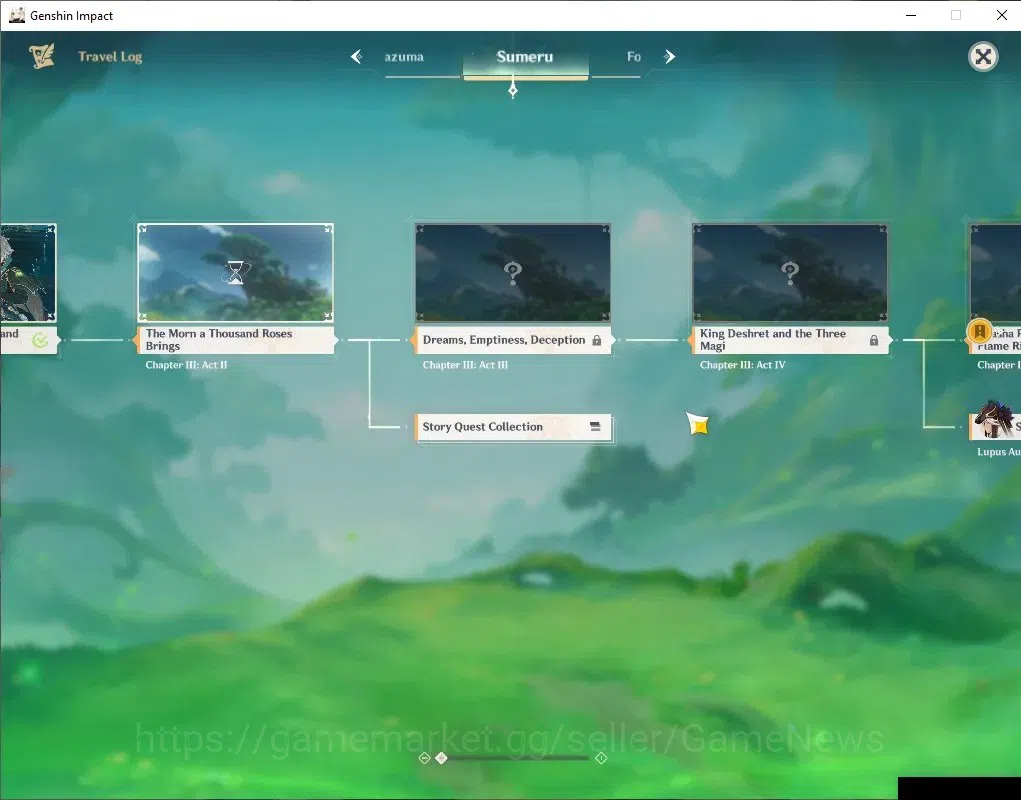Click lock icon on King Deshret quest
The image size is (1021, 800).
[874, 340]
